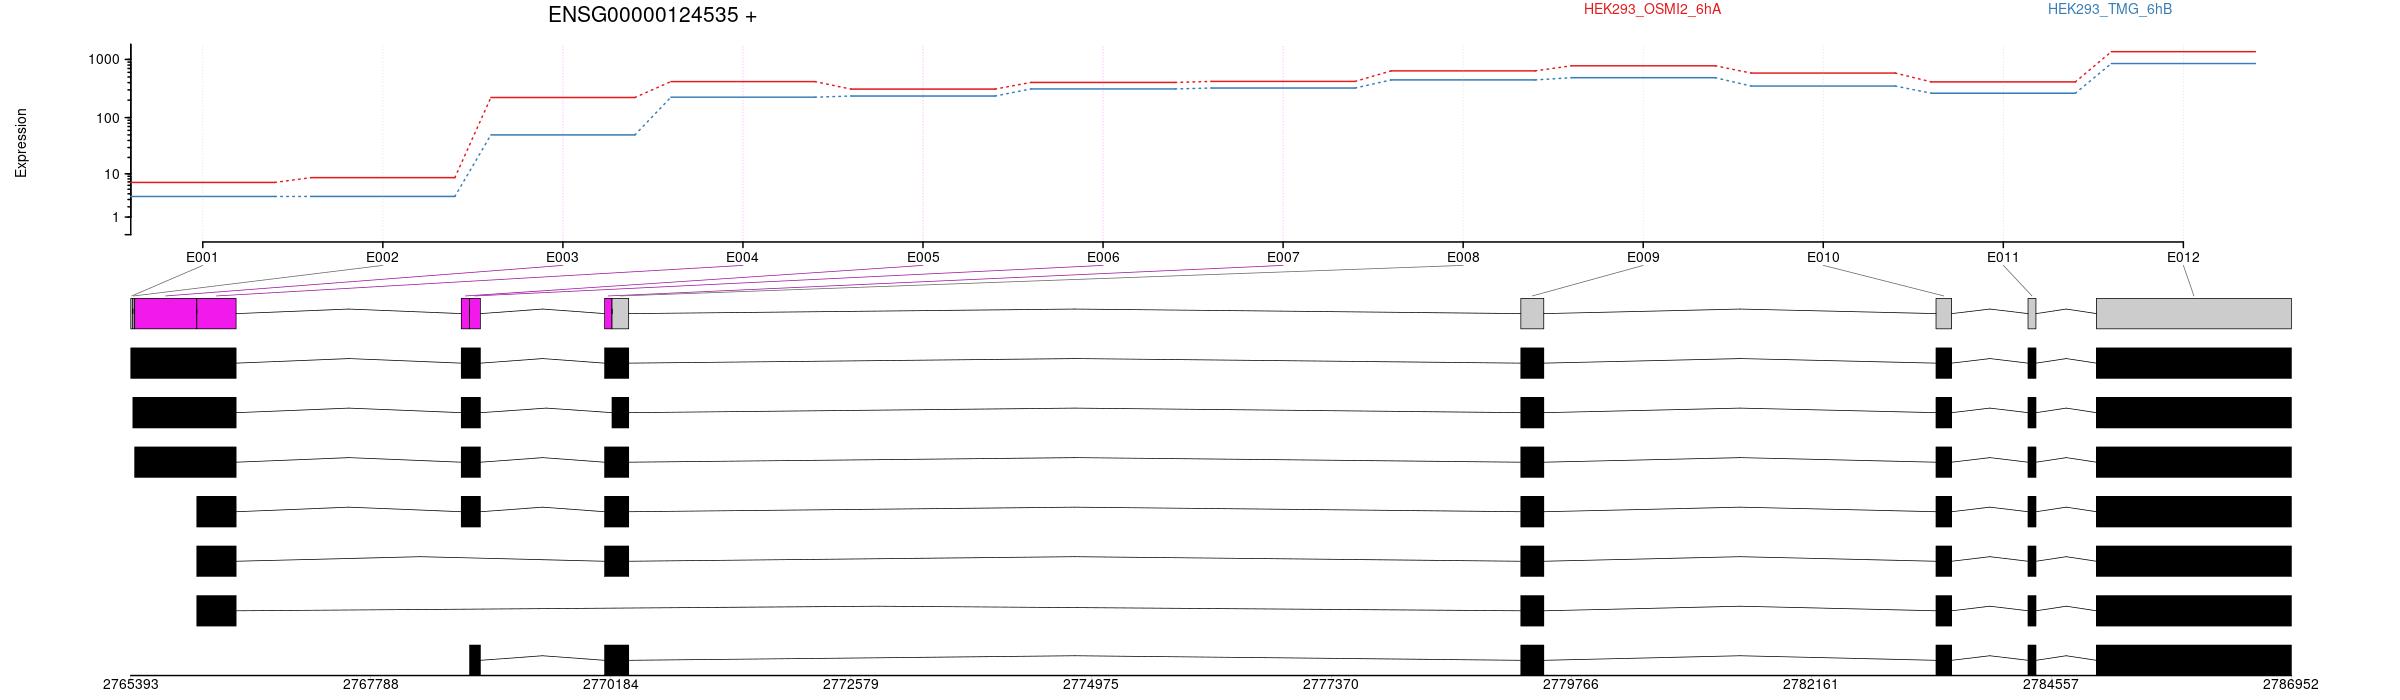
Task: Click genomic coordinate 2772579
Action: point(851,685)
